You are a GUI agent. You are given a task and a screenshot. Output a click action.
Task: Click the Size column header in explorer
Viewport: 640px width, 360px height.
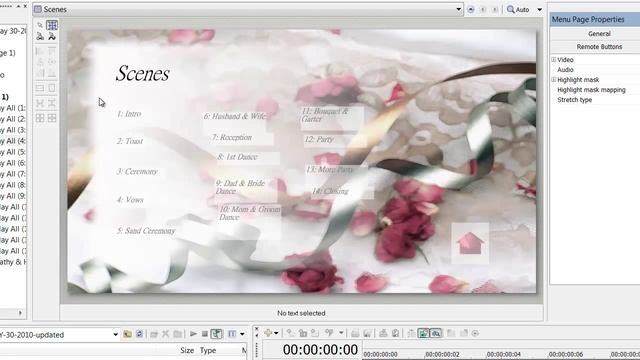click(x=187, y=350)
